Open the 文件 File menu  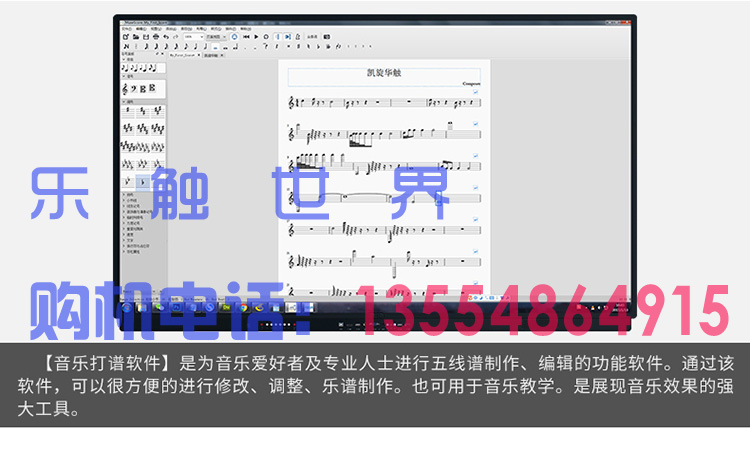pyautogui.click(x=127, y=29)
